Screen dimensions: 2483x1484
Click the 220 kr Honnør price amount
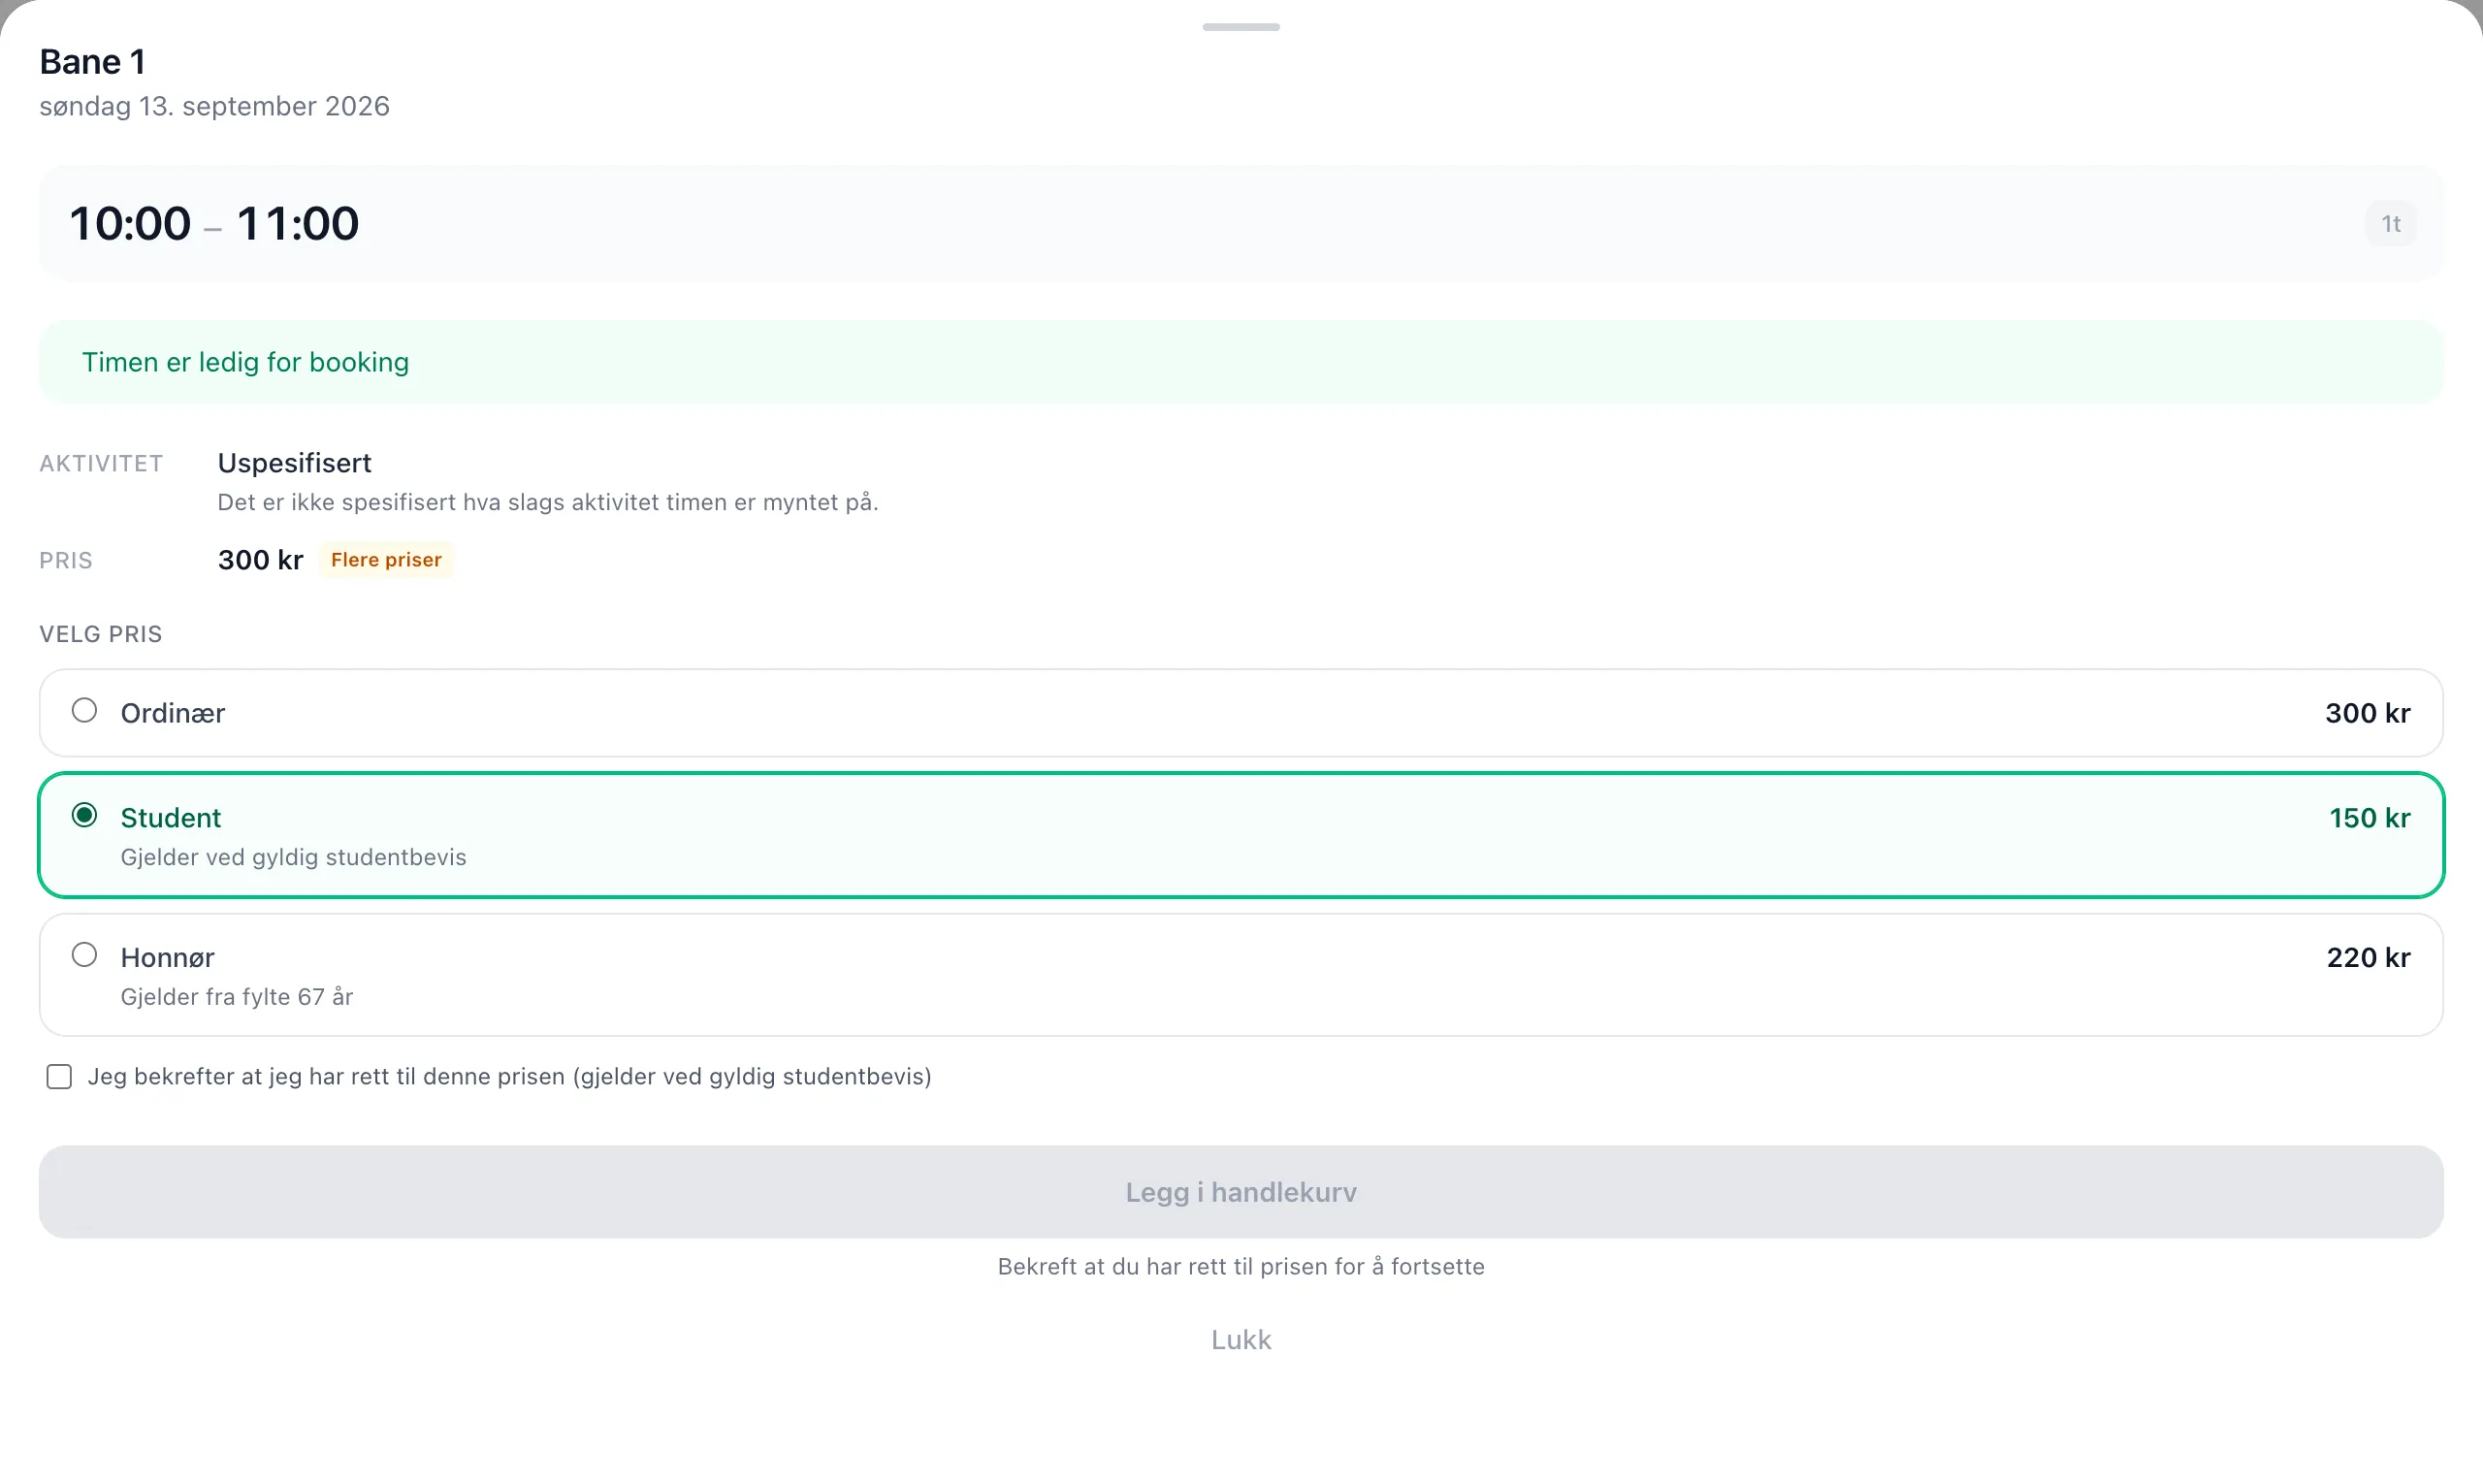2368,958
